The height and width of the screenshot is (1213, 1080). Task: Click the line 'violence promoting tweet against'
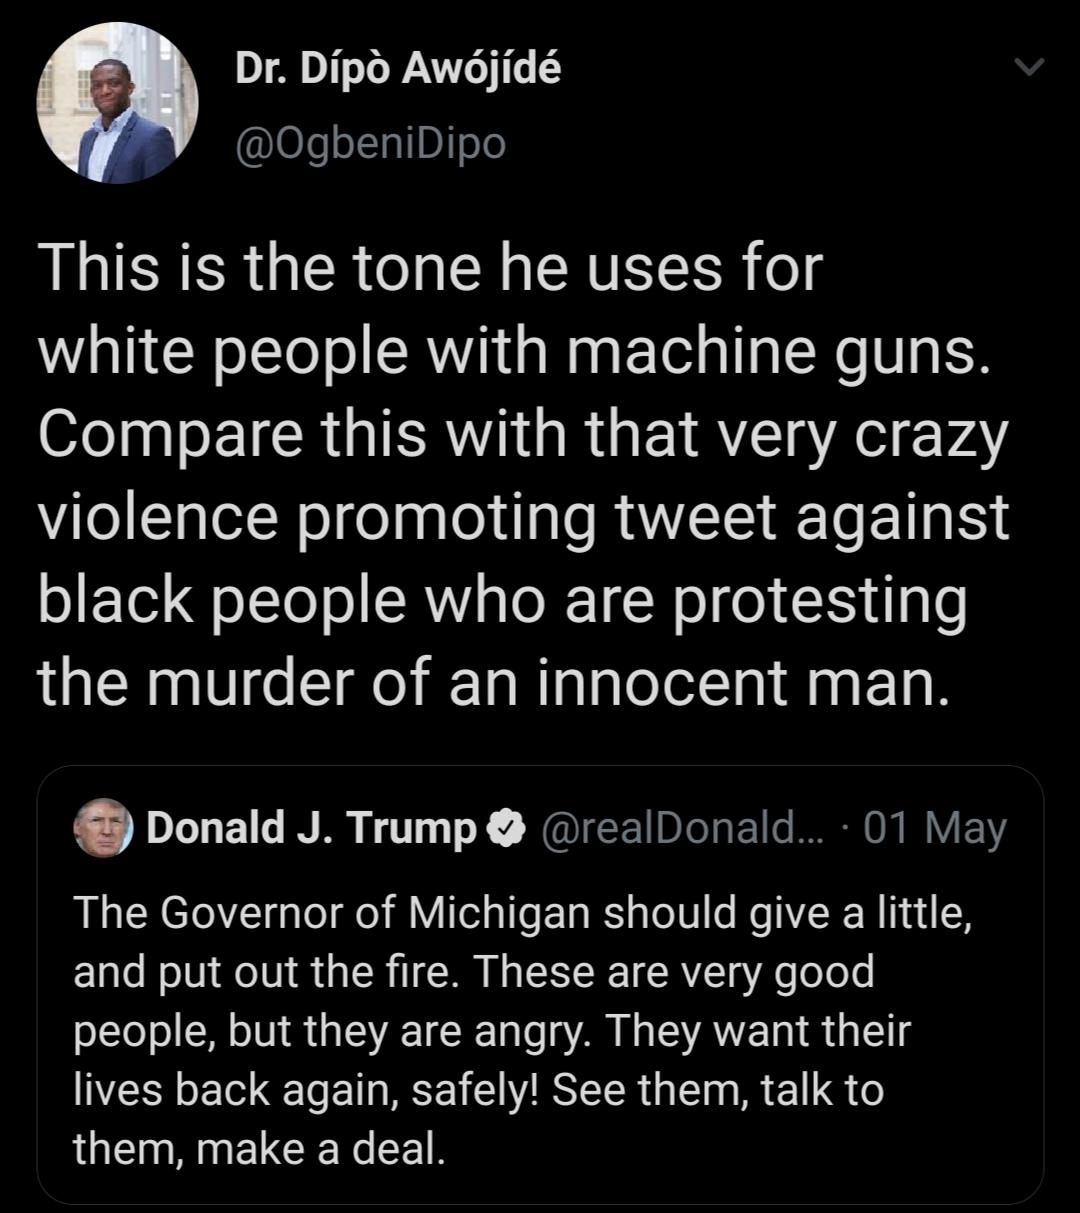(523, 517)
